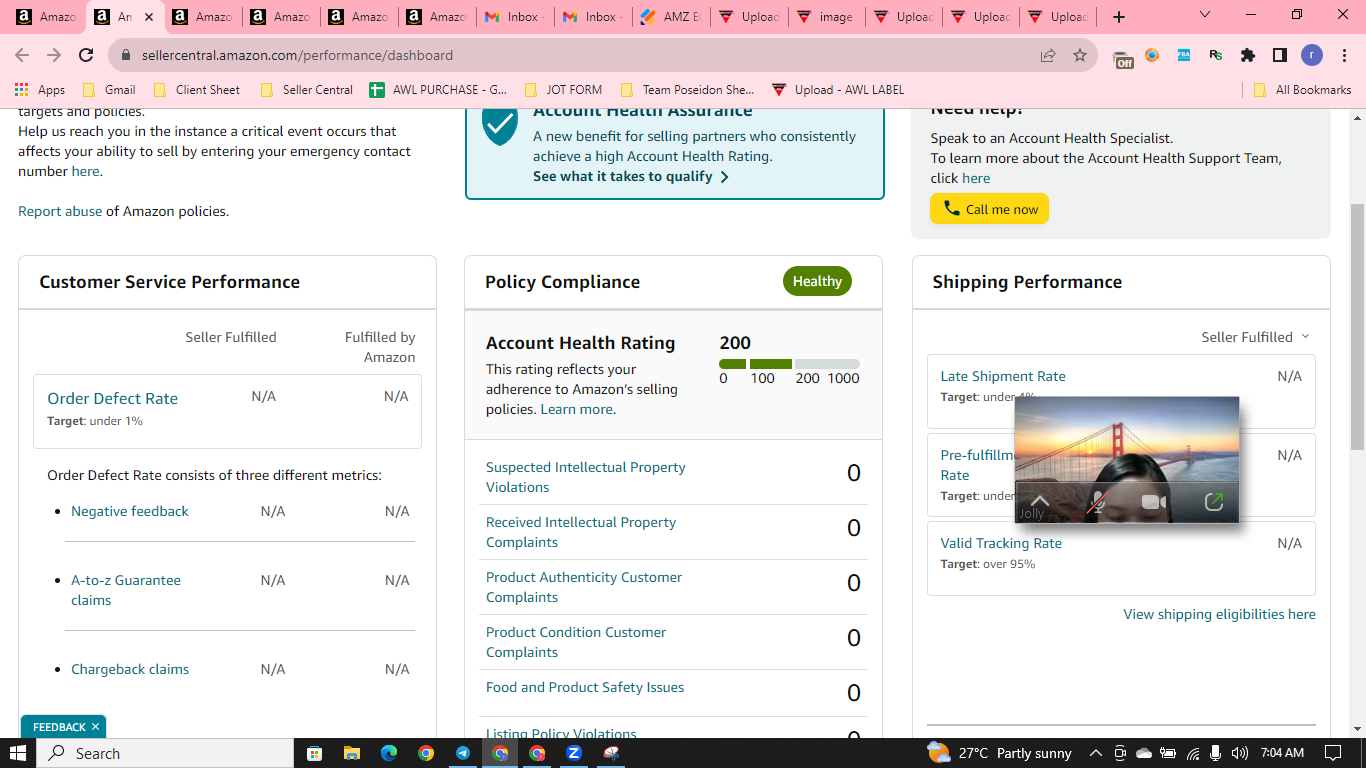The width and height of the screenshot is (1366, 768).
Task: Switch to the first Amazon tab
Action: point(47,17)
